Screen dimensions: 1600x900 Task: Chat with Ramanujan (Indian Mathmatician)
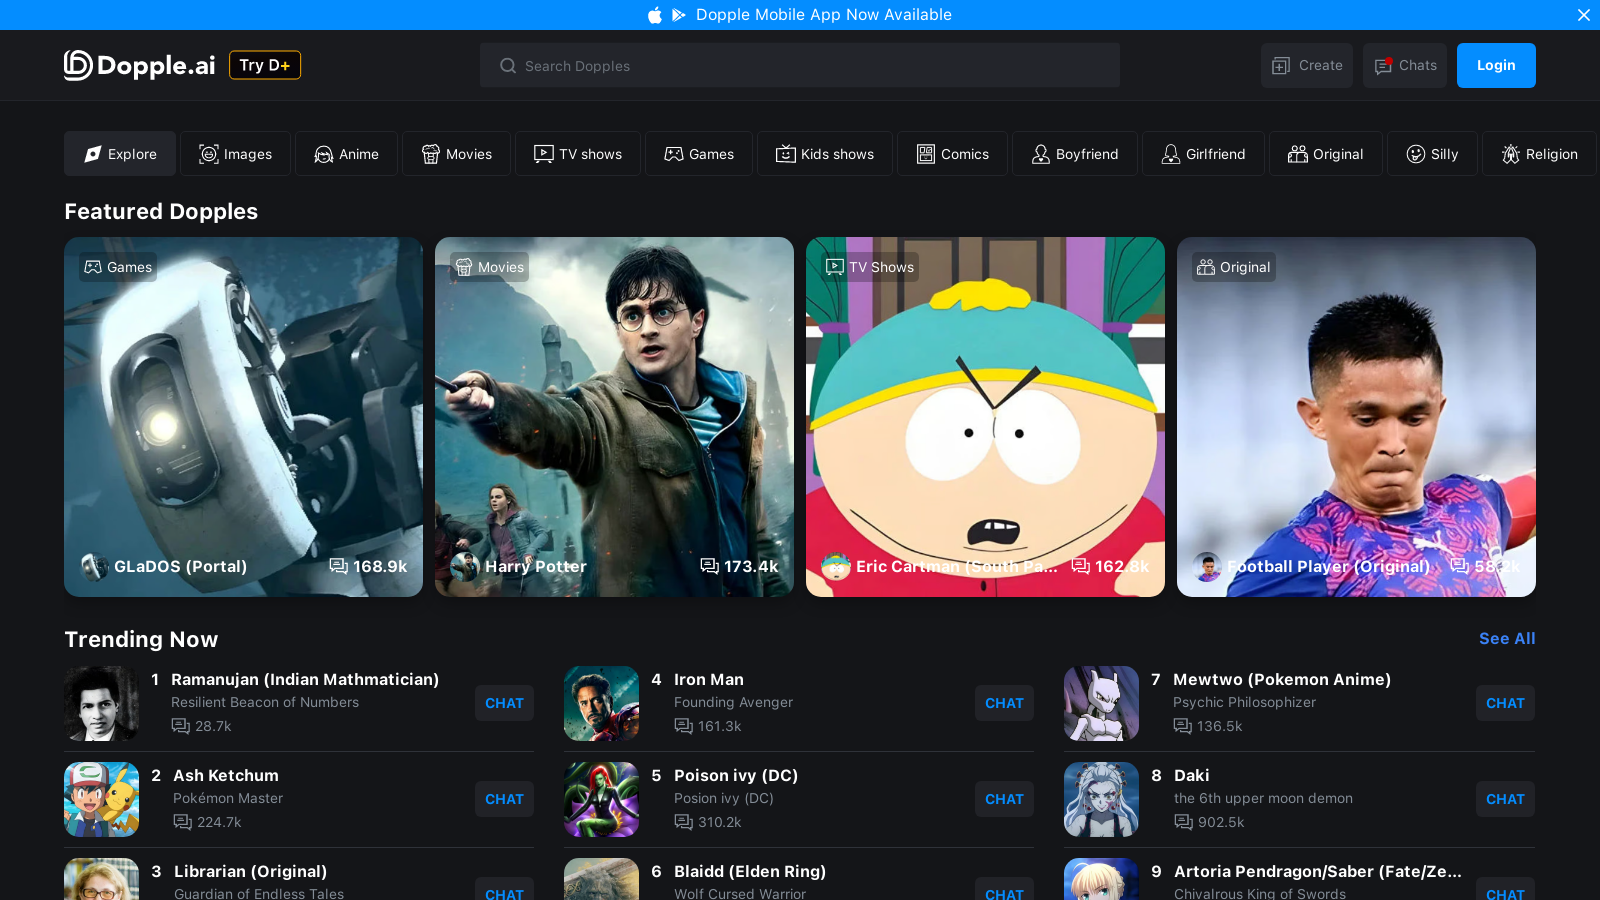point(504,703)
